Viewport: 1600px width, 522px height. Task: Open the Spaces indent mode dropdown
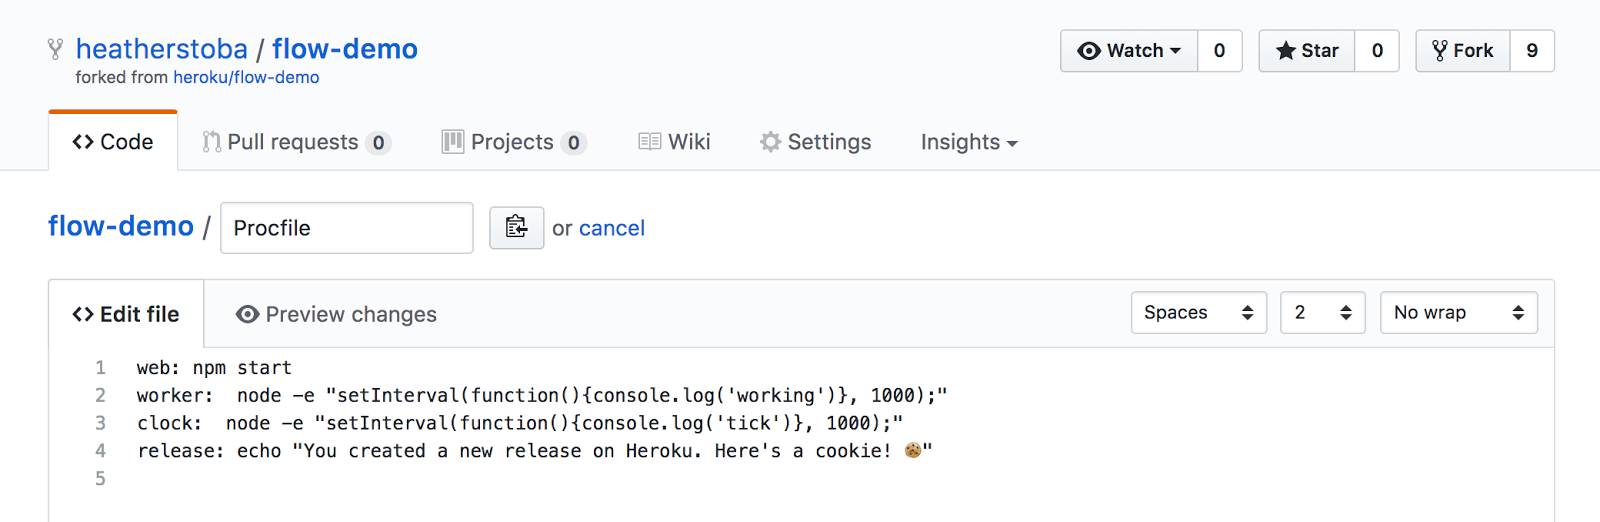coord(1198,313)
